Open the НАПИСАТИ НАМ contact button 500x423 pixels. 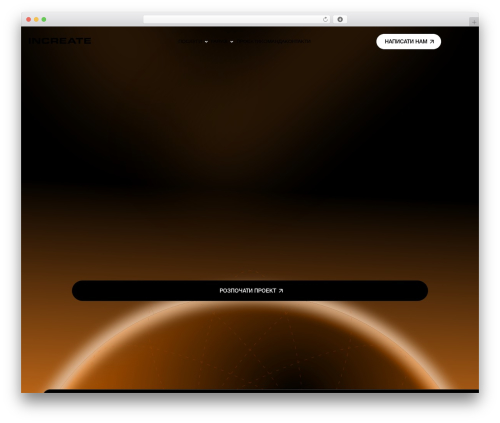(408, 42)
